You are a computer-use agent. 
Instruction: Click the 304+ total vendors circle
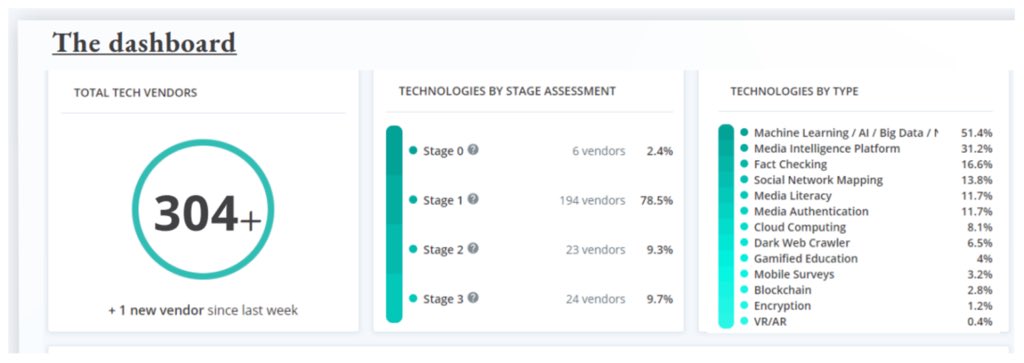203,210
